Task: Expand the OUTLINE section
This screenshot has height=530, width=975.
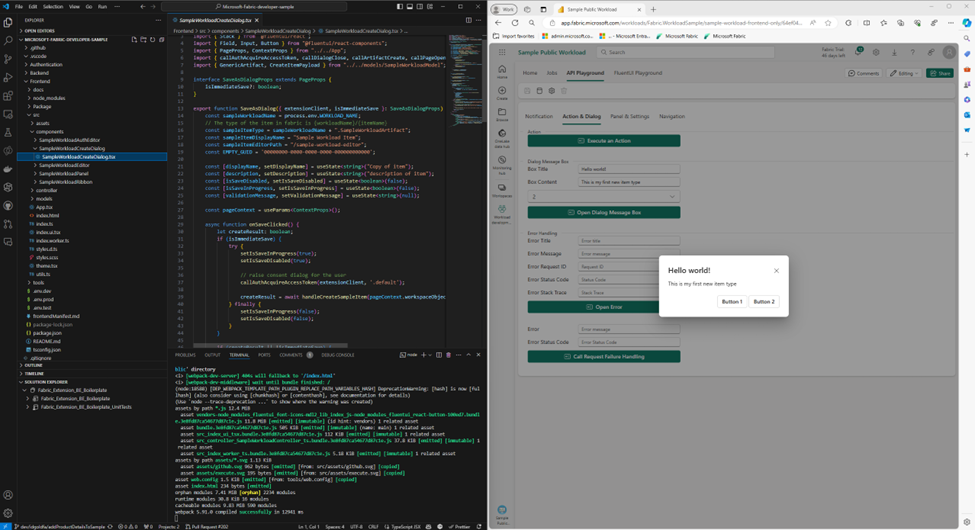Action: (x=34, y=365)
